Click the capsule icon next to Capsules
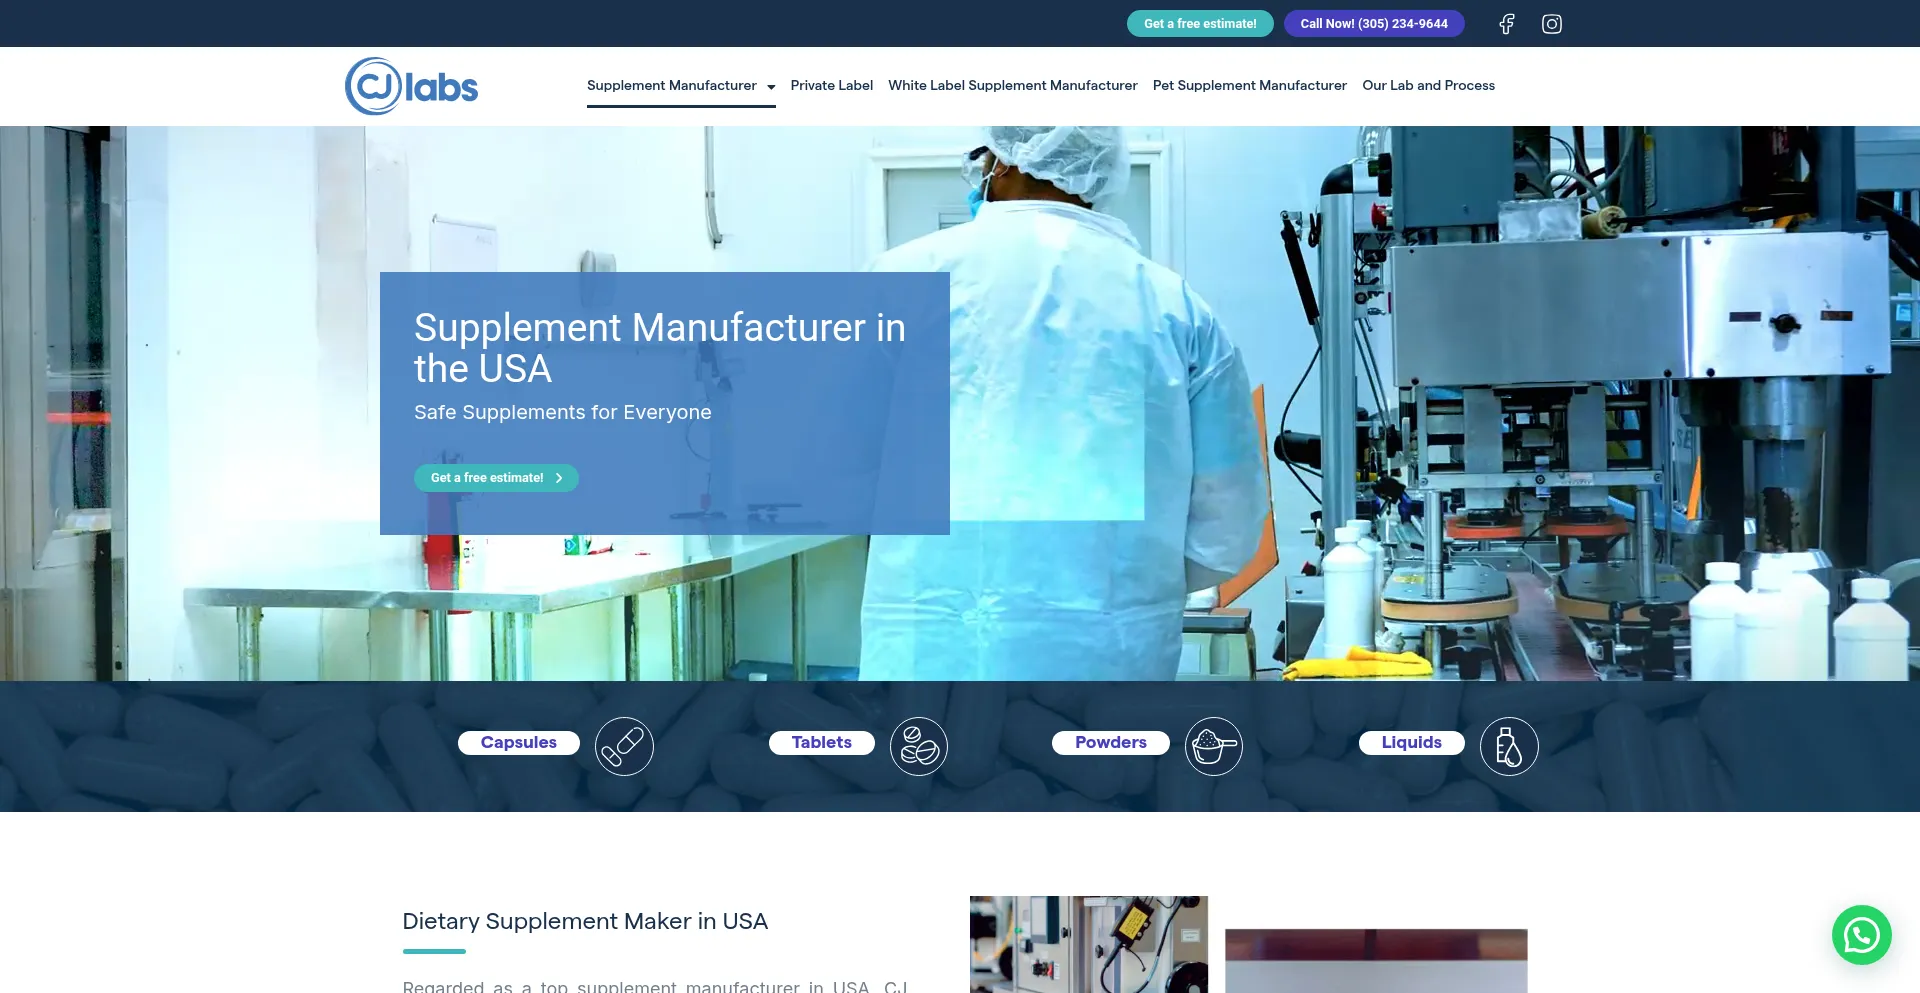The width and height of the screenshot is (1920, 993). click(x=624, y=745)
